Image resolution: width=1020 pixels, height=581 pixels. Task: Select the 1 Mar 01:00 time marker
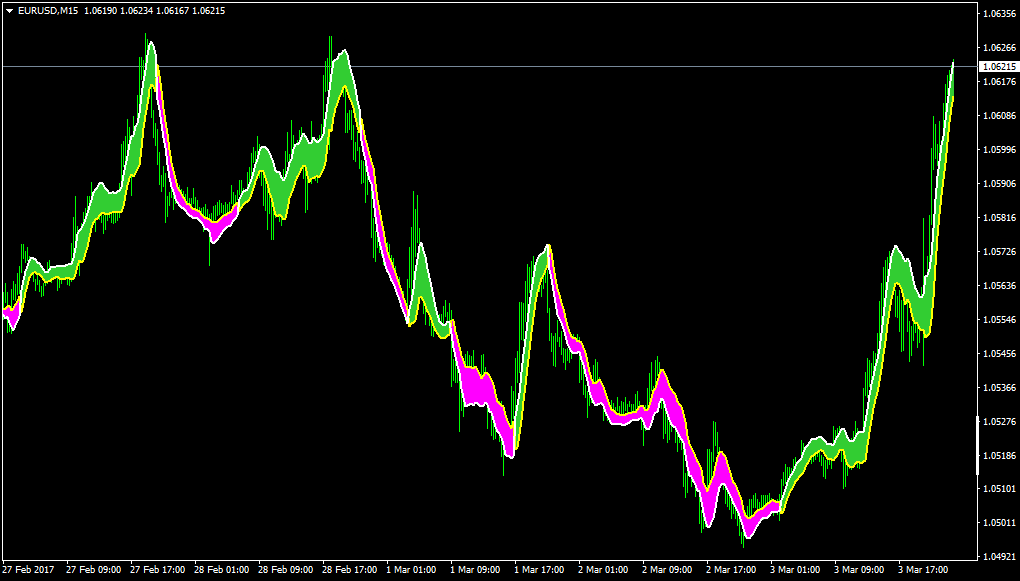[410, 570]
